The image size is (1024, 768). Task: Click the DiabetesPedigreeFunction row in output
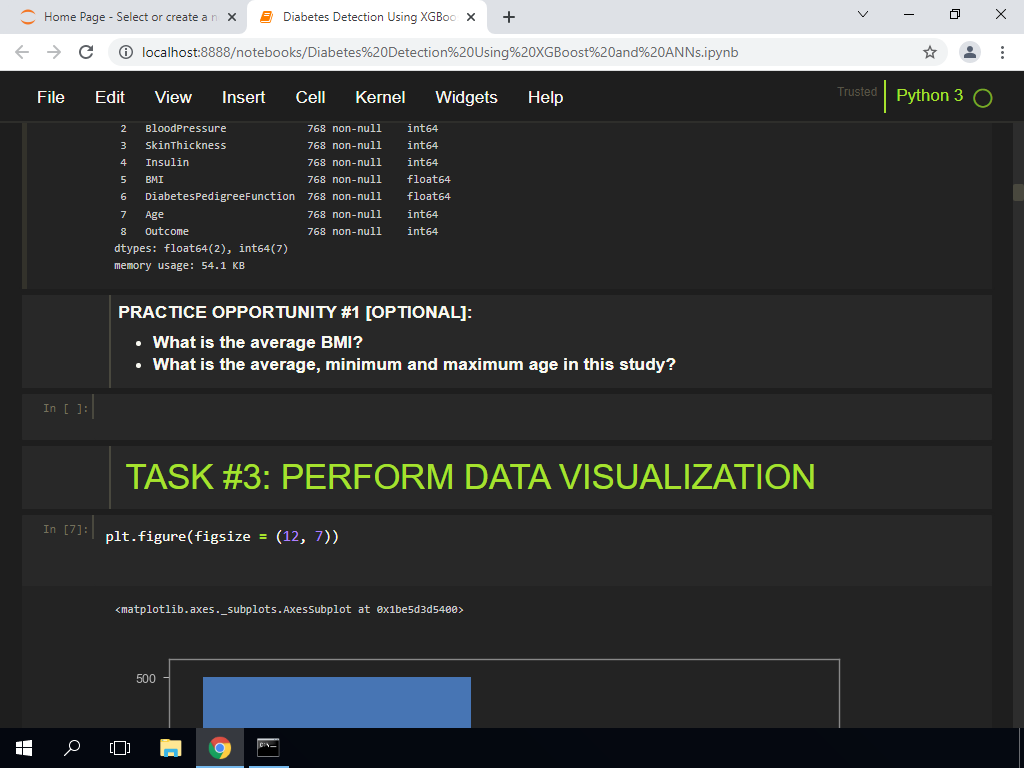point(285,197)
